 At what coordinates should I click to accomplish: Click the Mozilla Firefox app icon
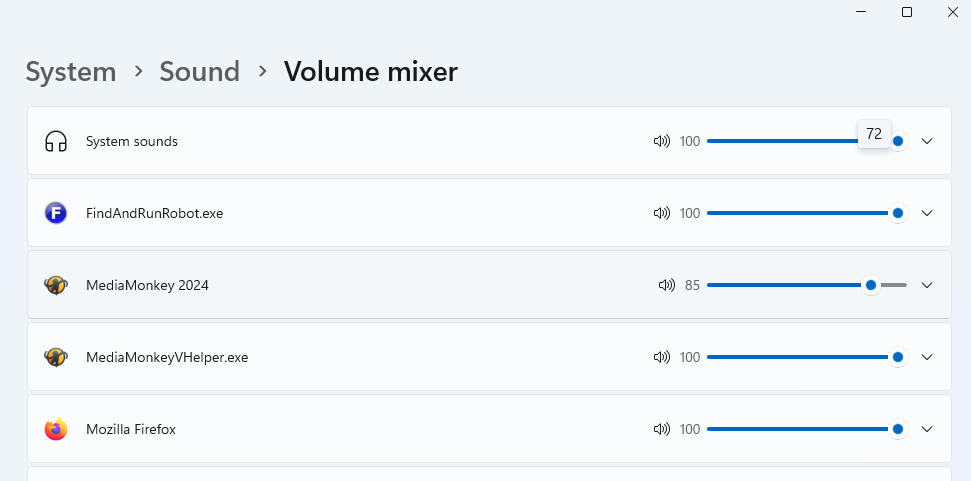coord(56,429)
